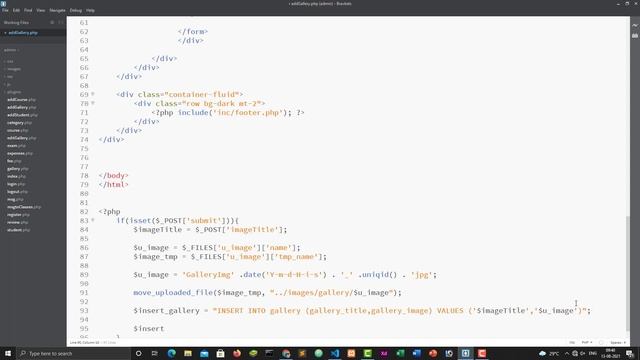Open addCourse.php in file tree
The height and width of the screenshot is (360, 640).
click(x=21, y=100)
